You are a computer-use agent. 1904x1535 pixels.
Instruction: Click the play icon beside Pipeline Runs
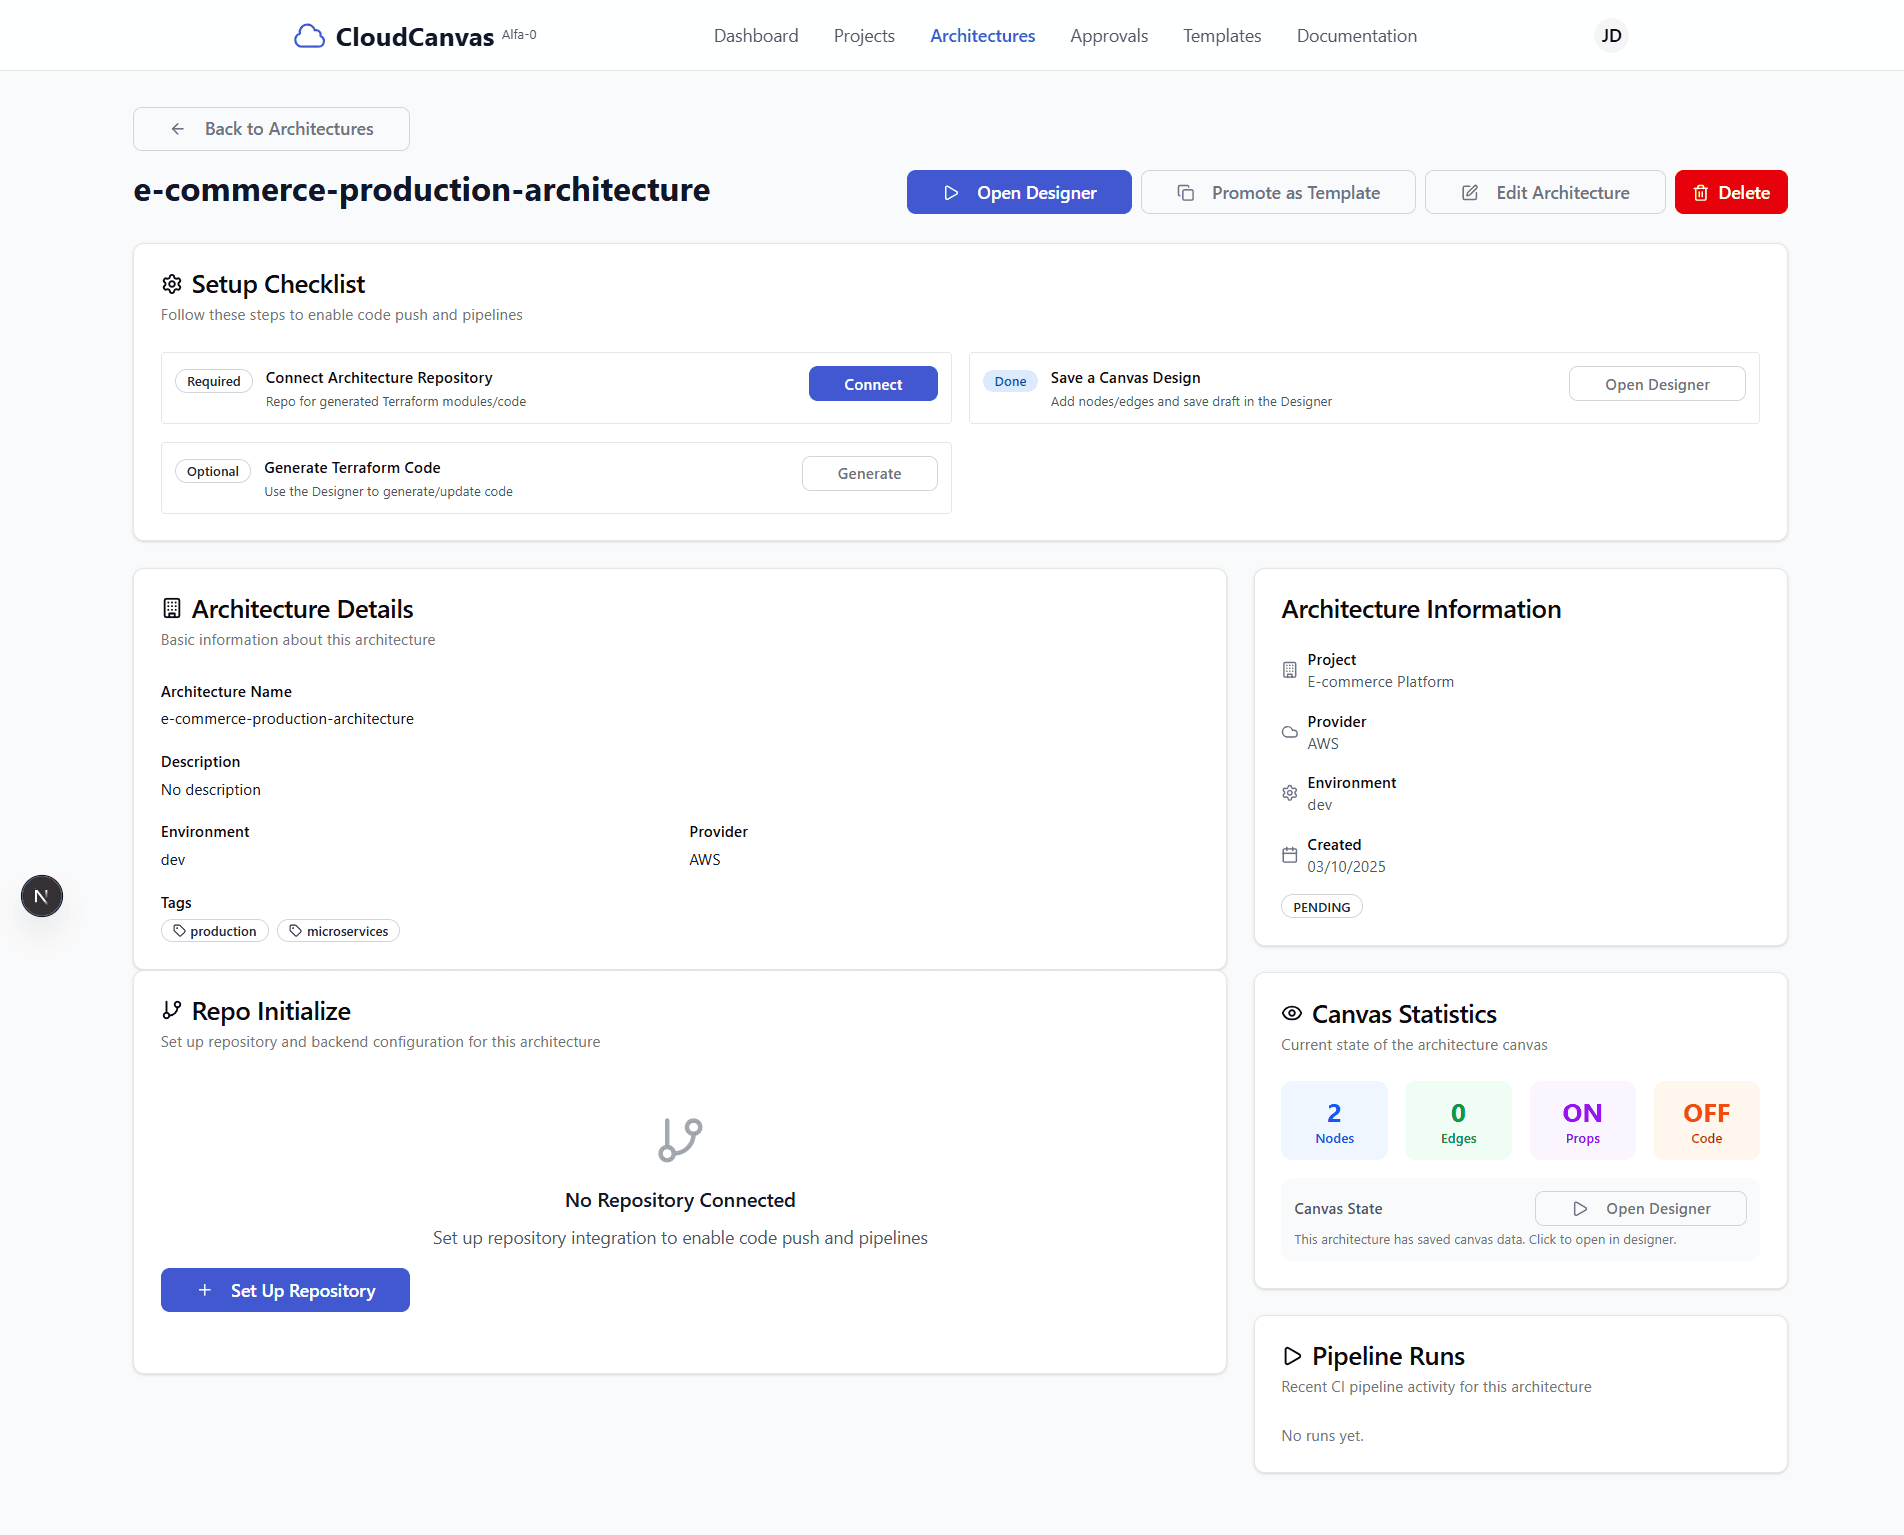[x=1292, y=1356]
